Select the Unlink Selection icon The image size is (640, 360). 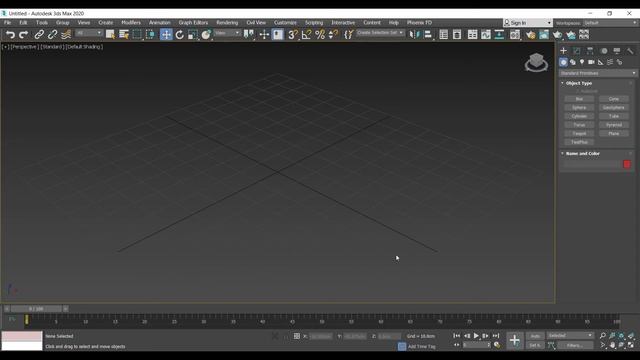(52, 35)
